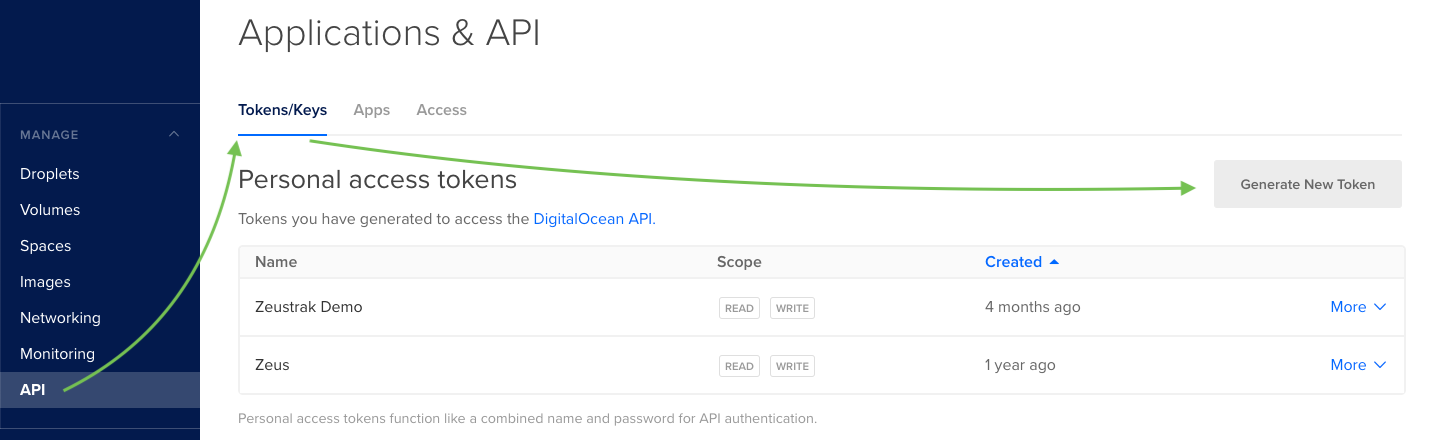The image size is (1433, 440).
Task: Switch to the Apps tab
Action: coord(372,110)
